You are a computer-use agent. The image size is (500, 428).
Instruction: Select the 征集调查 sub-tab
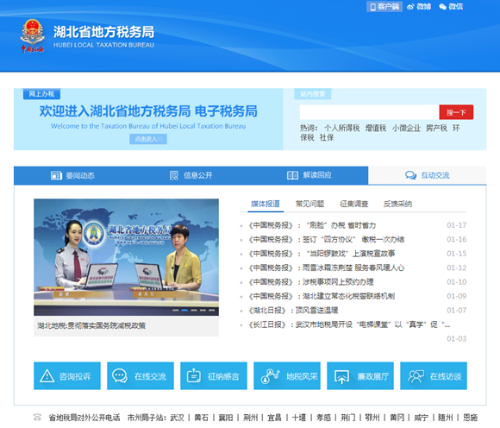click(354, 204)
